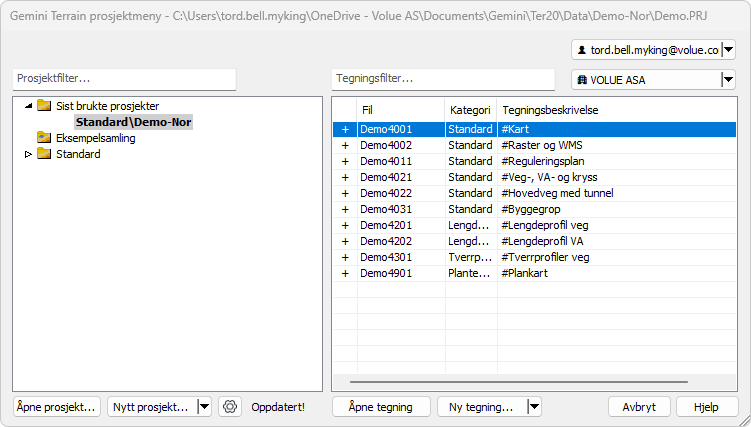Expand the Standard folder in project tree
Image resolution: width=751 pixels, height=427 pixels.
[x=28, y=154]
